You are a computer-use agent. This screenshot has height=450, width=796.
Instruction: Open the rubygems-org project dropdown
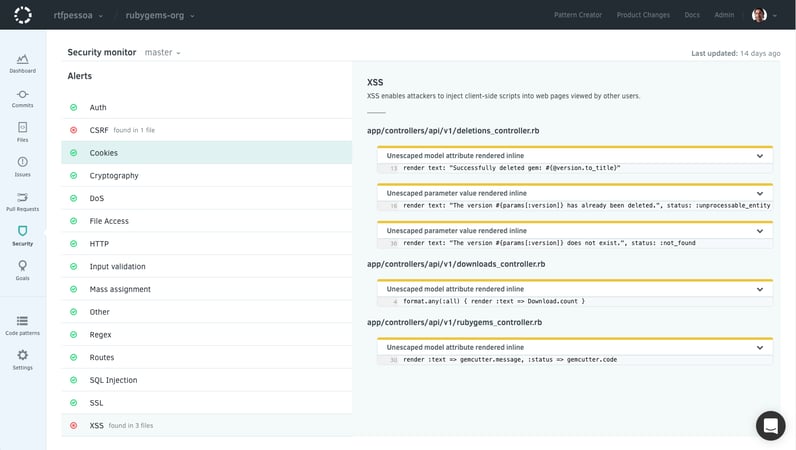(x=160, y=15)
